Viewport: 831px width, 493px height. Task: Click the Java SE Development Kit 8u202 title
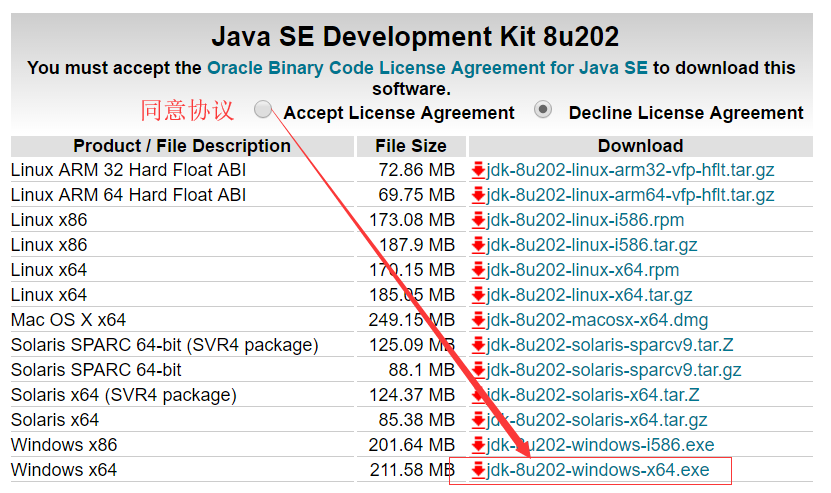415,37
